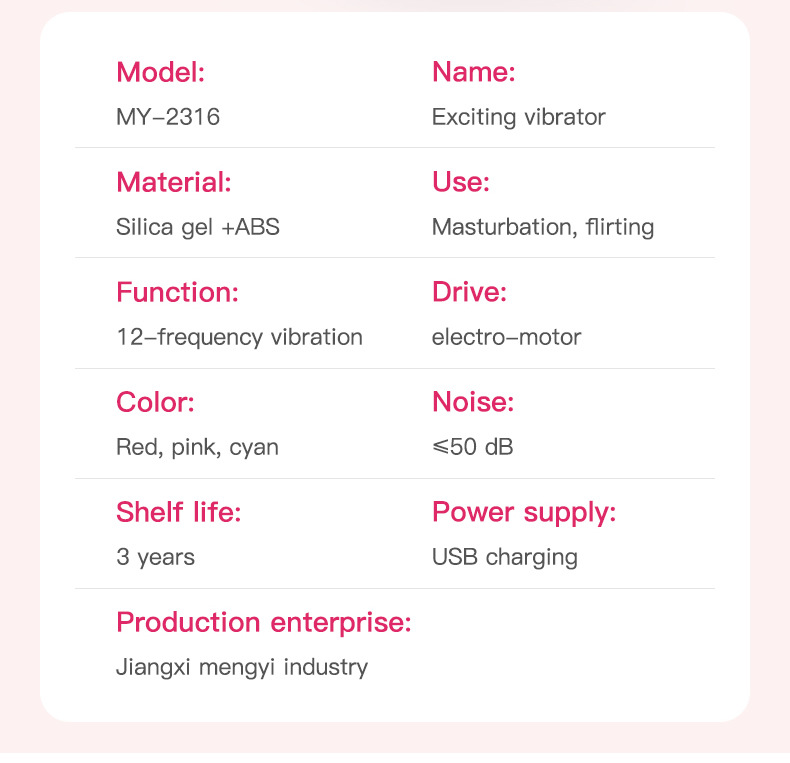Click the "Power supply:" heading
This screenshot has height=763, width=790.
pyautogui.click(x=524, y=512)
